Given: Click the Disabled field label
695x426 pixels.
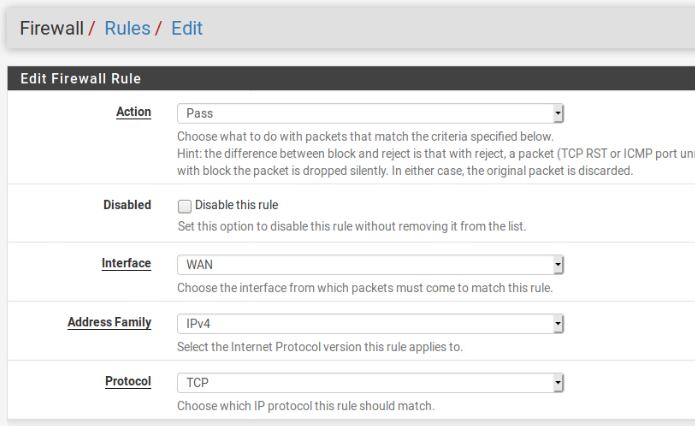Looking at the screenshot, I should click(x=127, y=205).
